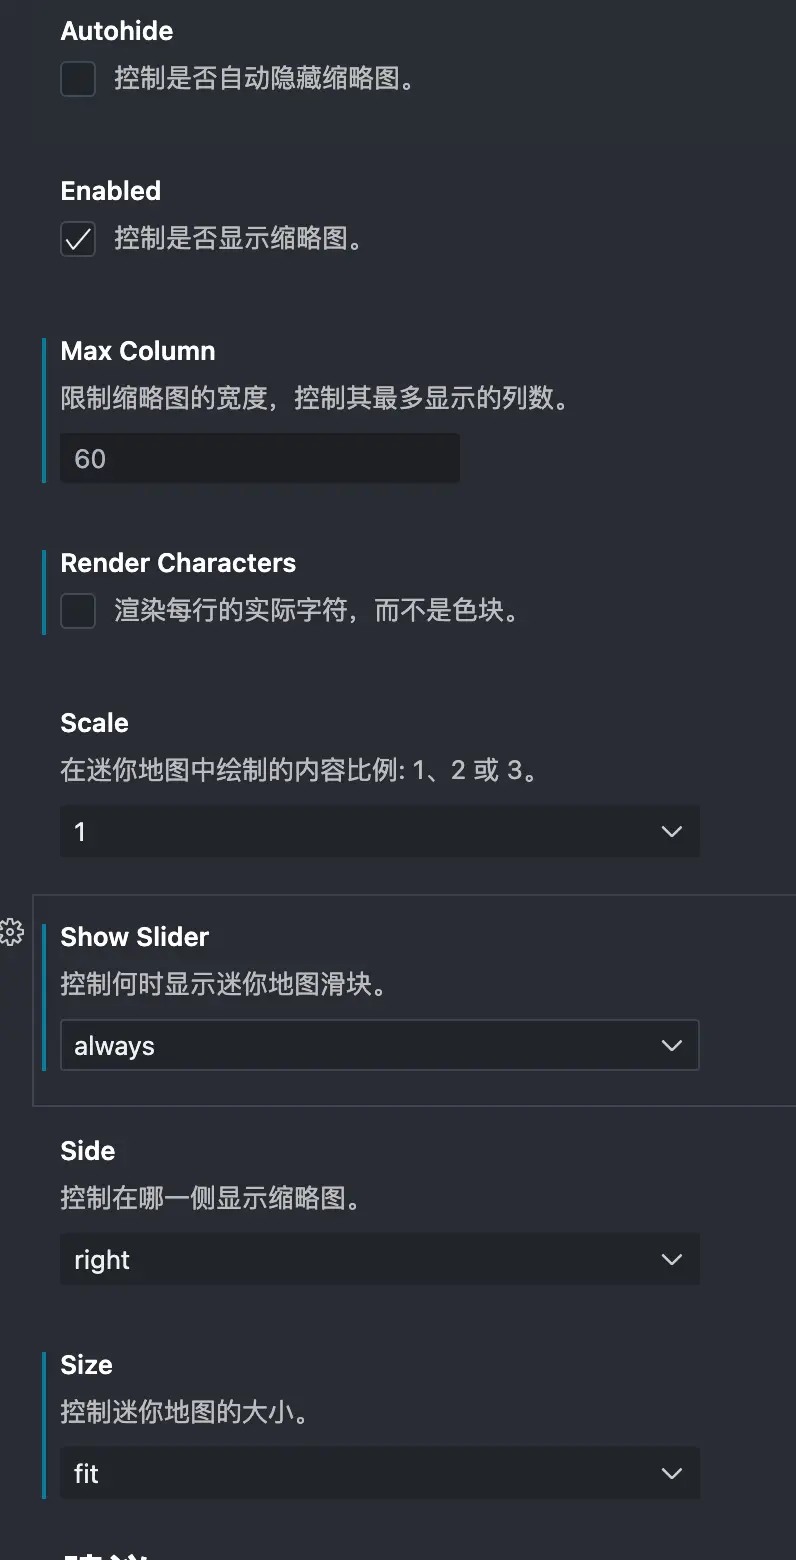Select the Render Characters setting title
The height and width of the screenshot is (1560, 796).
pyautogui.click(x=178, y=563)
